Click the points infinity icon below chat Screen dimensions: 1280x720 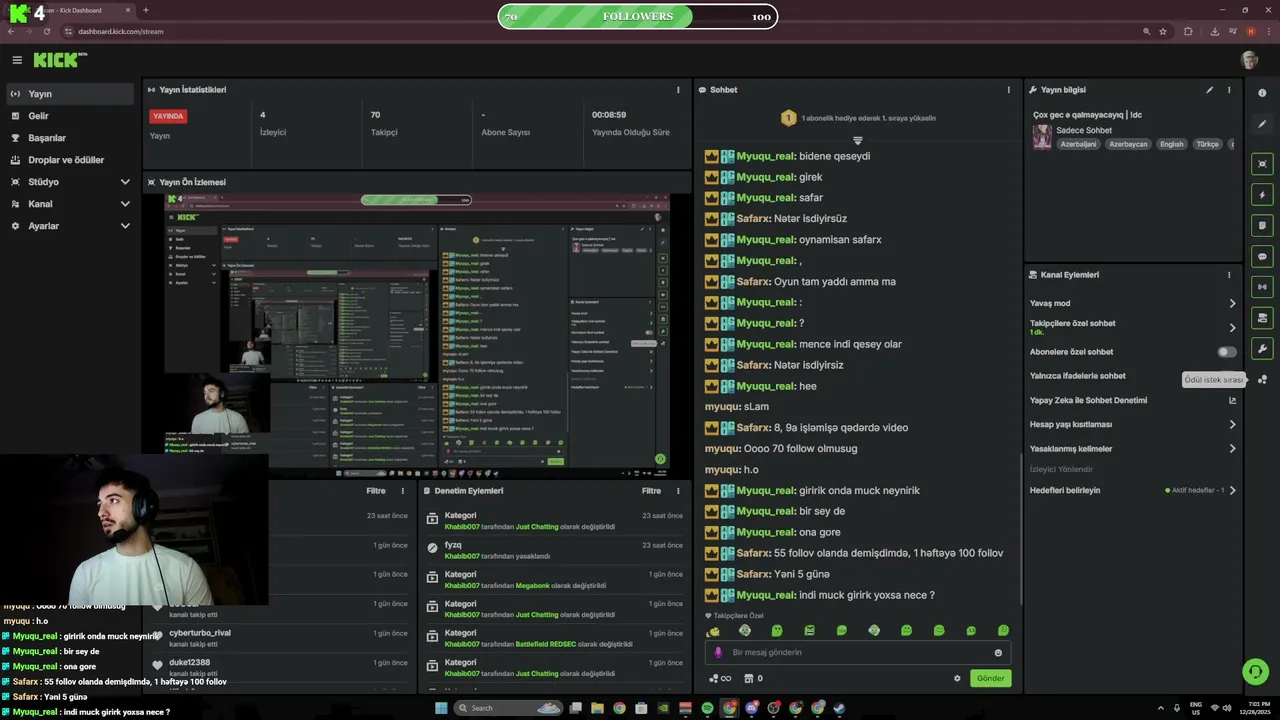[x=719, y=678]
